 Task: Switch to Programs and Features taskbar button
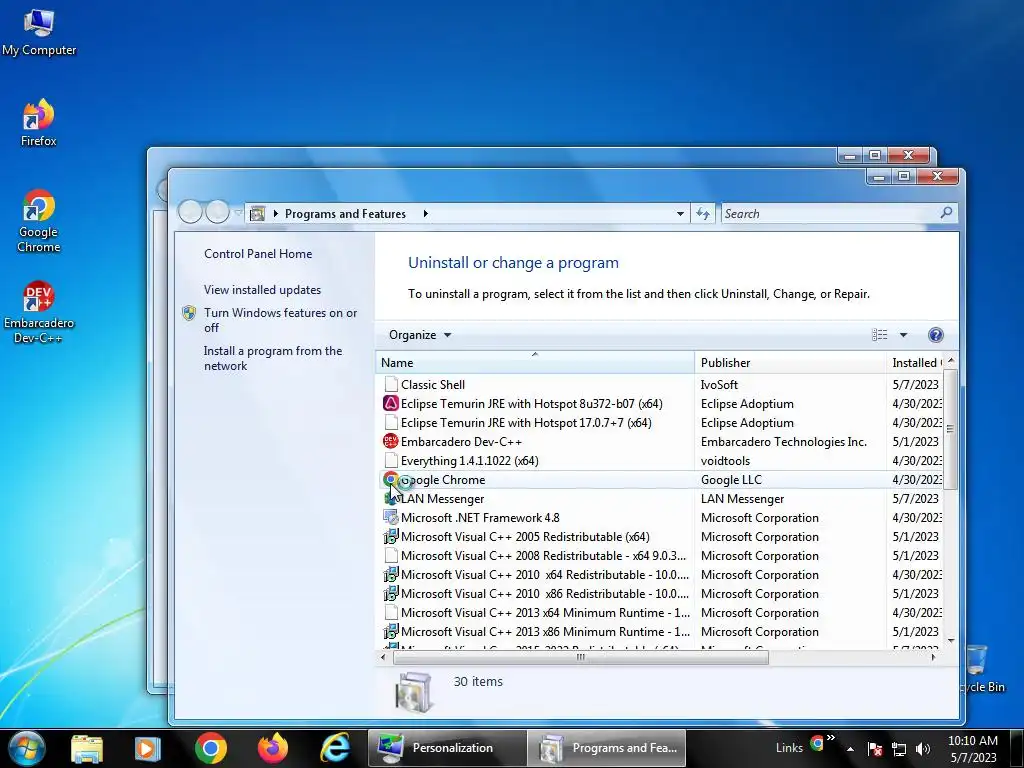tap(607, 748)
